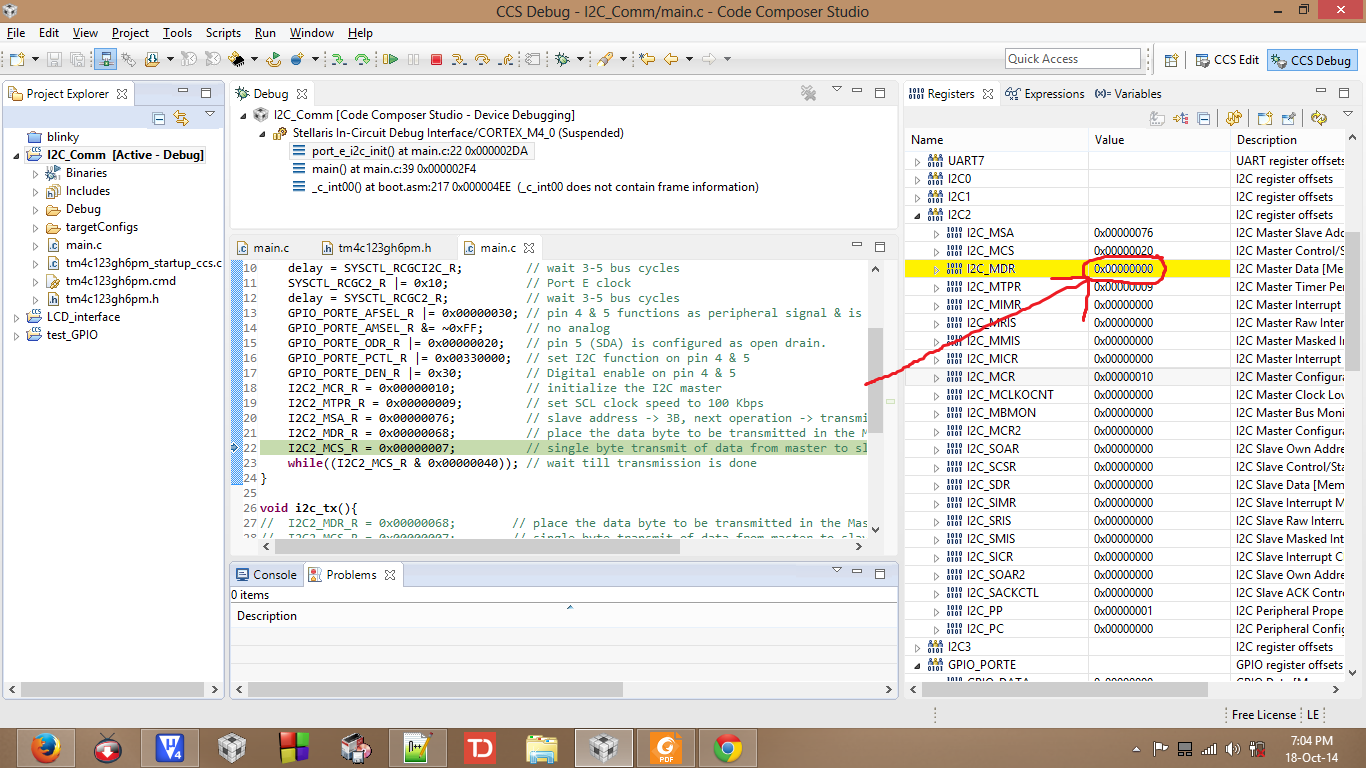Viewport: 1366px width, 768px height.
Task: Click the green bug Debug icon
Action: pyautogui.click(x=562, y=60)
